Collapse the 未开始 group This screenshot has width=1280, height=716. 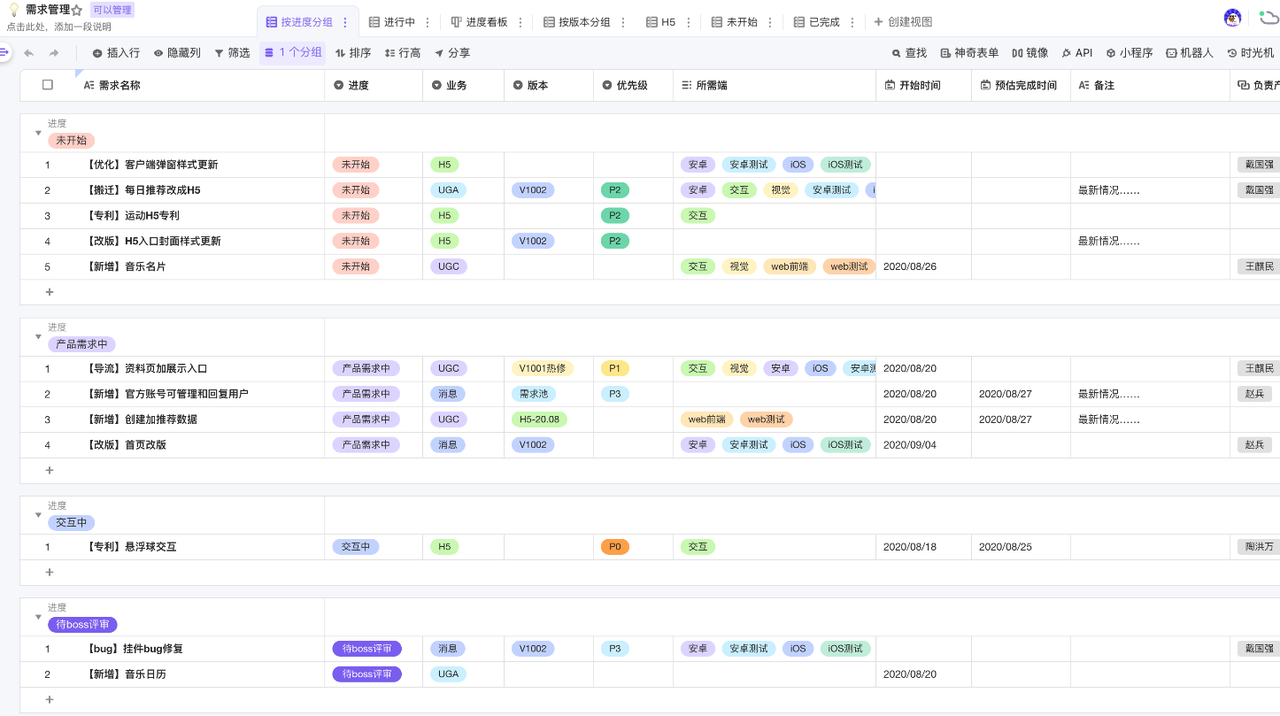pos(38,133)
